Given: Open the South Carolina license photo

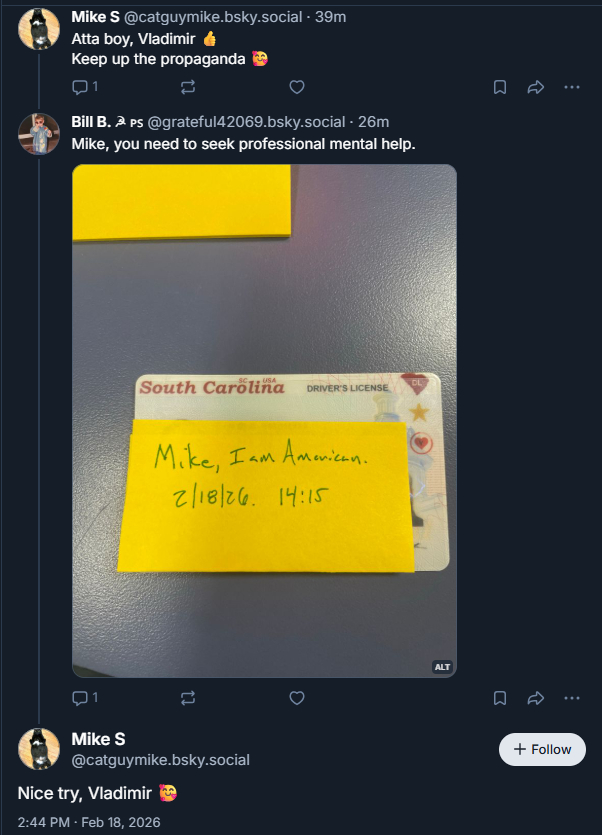Looking at the screenshot, I should [x=264, y=421].
